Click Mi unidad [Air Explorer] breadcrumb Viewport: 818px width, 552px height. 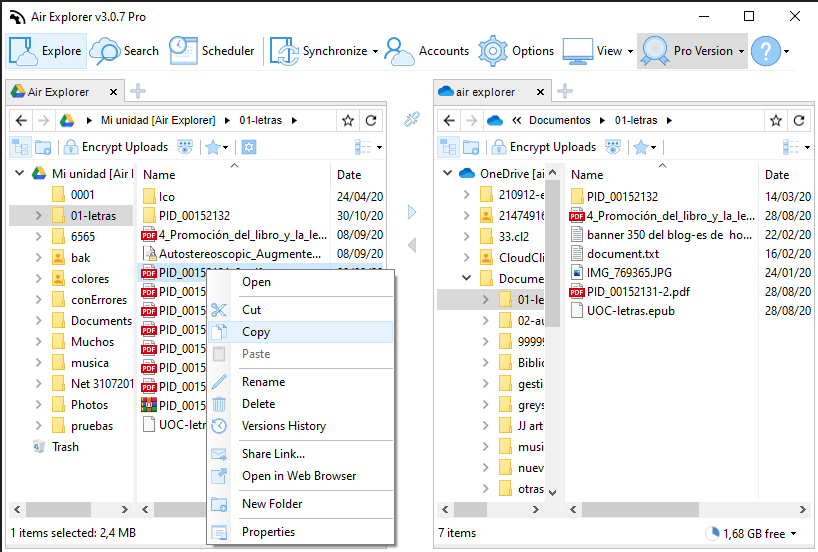pyautogui.click(x=158, y=121)
